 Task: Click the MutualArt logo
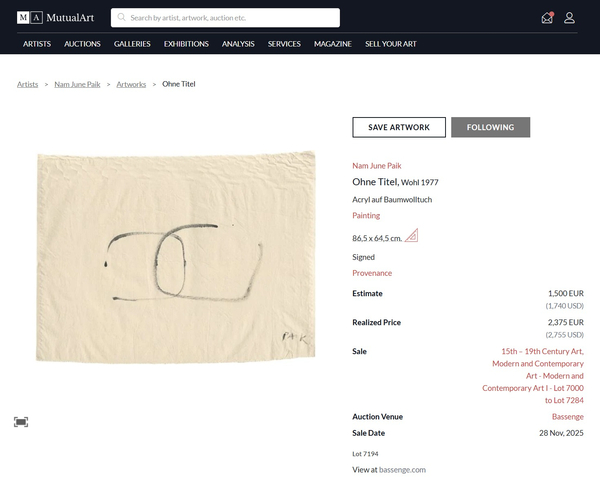56,17
